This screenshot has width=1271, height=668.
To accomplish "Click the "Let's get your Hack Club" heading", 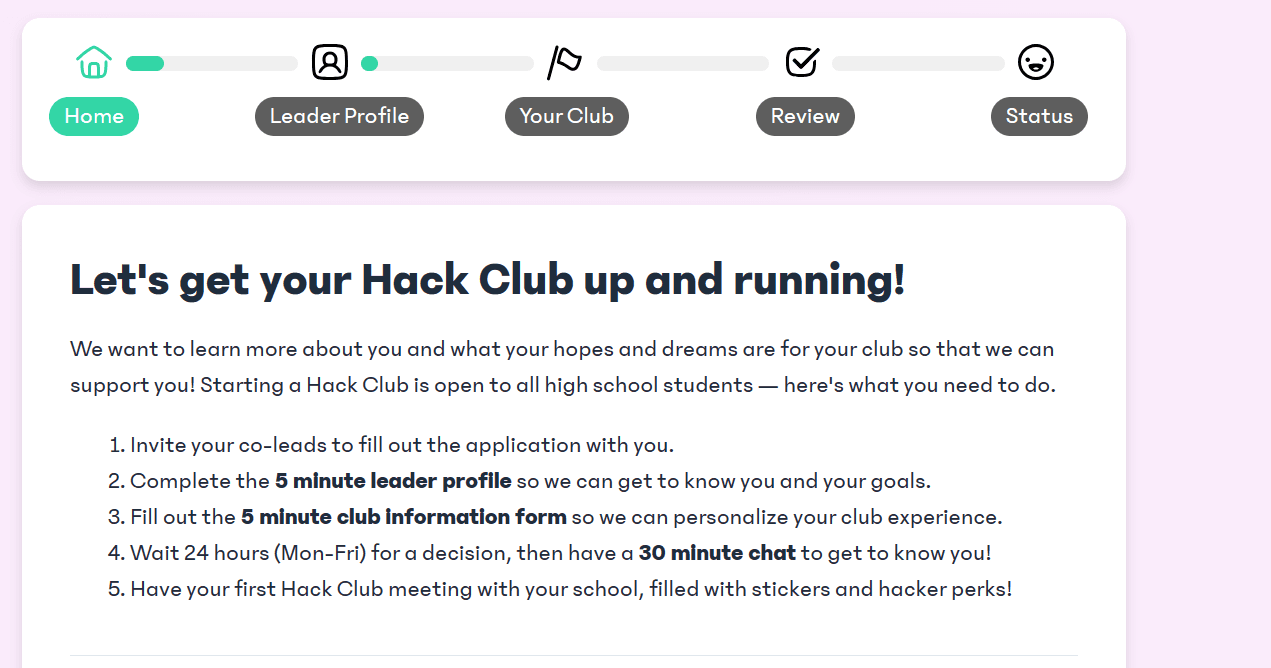I will click(487, 280).
